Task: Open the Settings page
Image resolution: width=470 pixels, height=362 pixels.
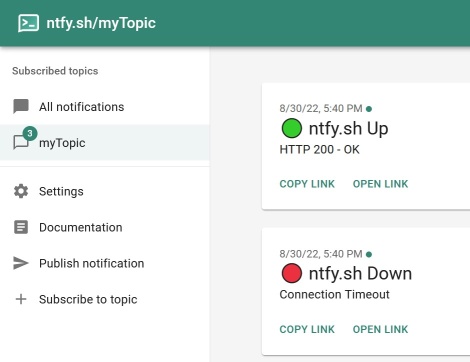Action: (x=105, y=191)
